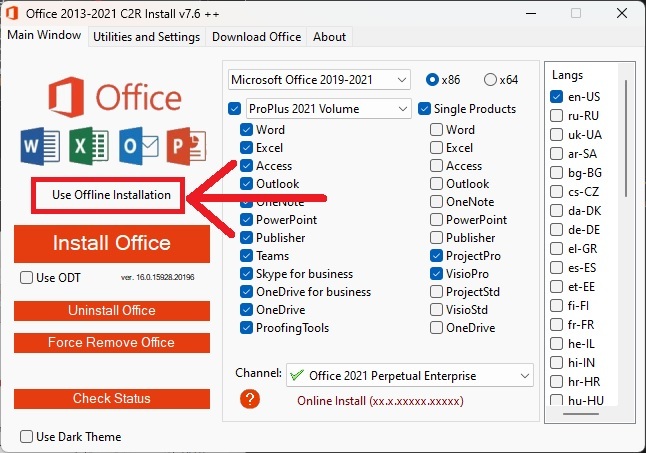The height and width of the screenshot is (453, 646).
Task: Click the Uninstall Office button
Action: [x=112, y=311]
